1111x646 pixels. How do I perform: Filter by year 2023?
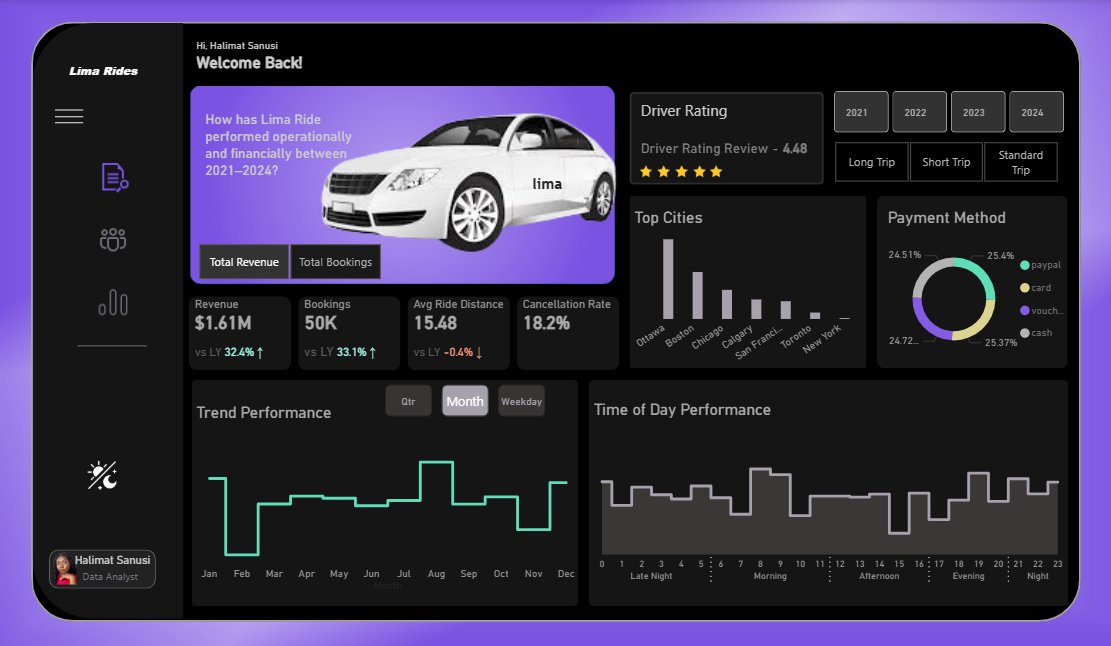point(978,112)
